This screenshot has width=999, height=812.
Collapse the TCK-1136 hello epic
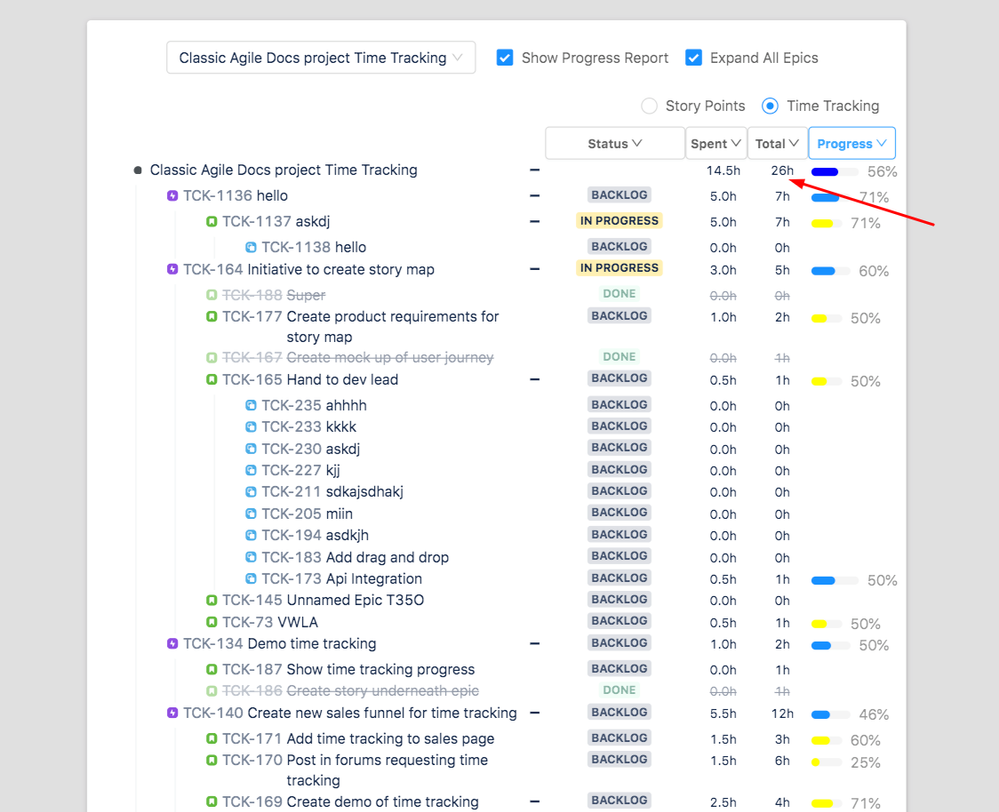point(534,196)
